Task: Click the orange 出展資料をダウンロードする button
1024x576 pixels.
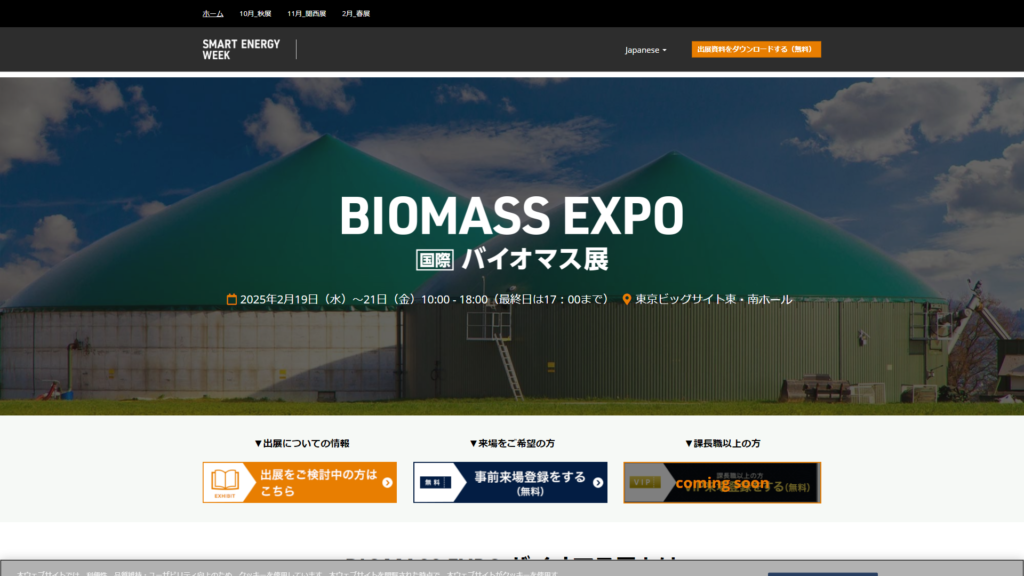Action: (756, 49)
